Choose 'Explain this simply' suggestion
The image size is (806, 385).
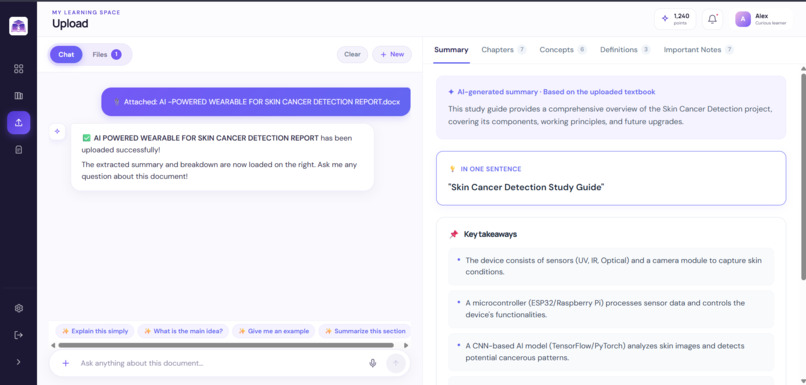(x=95, y=331)
